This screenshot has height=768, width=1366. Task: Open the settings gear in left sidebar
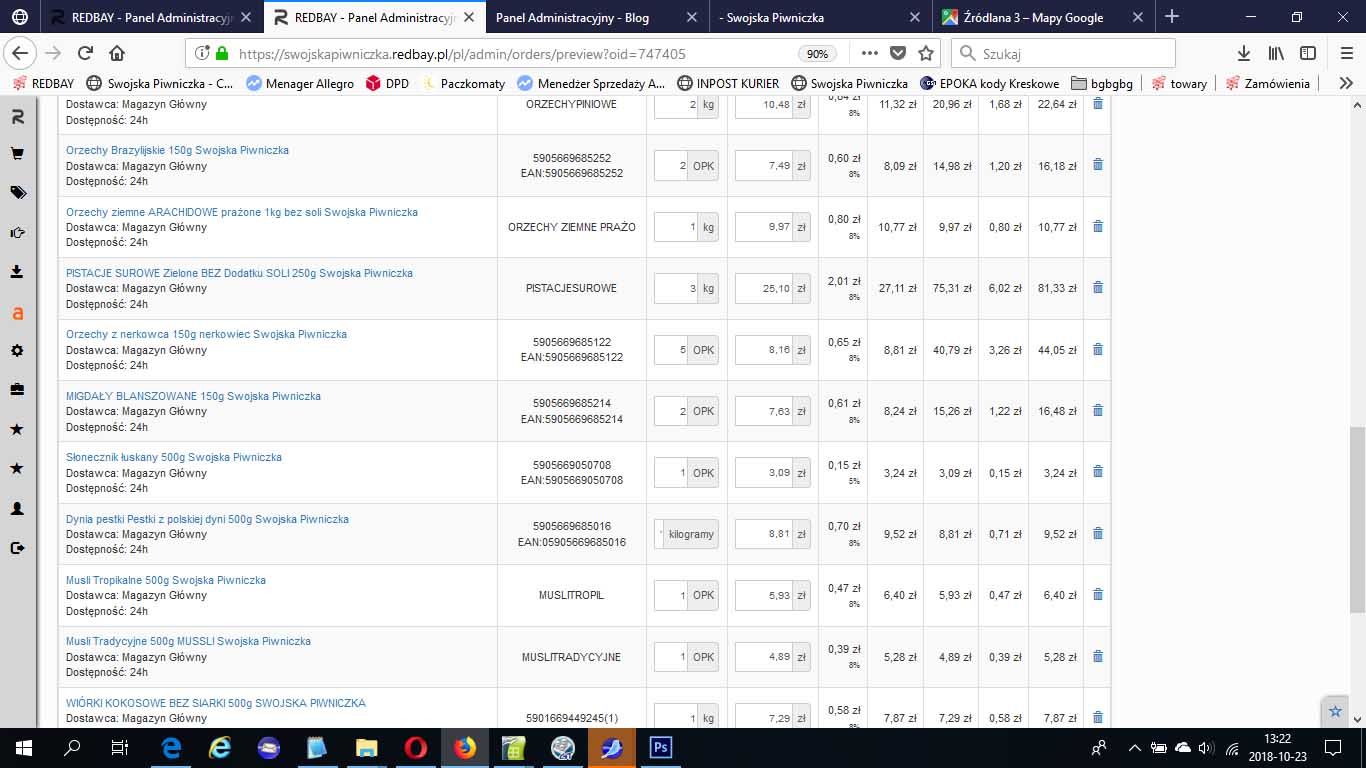tap(17, 351)
